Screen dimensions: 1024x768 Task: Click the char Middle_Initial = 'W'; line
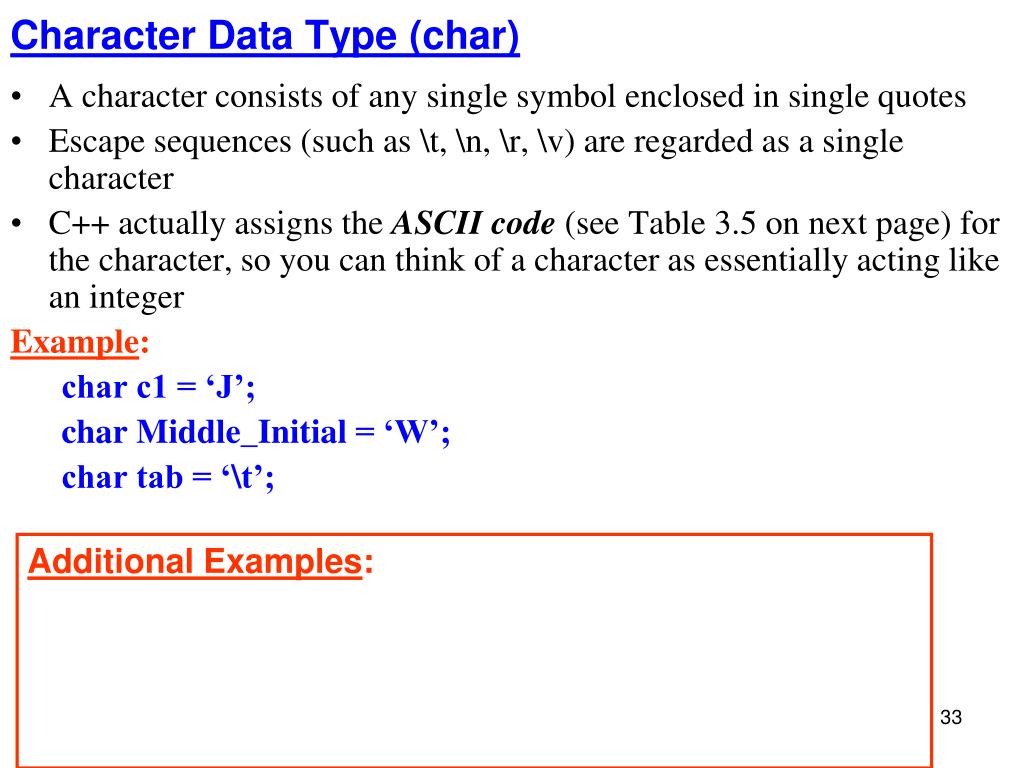pyautogui.click(x=255, y=432)
